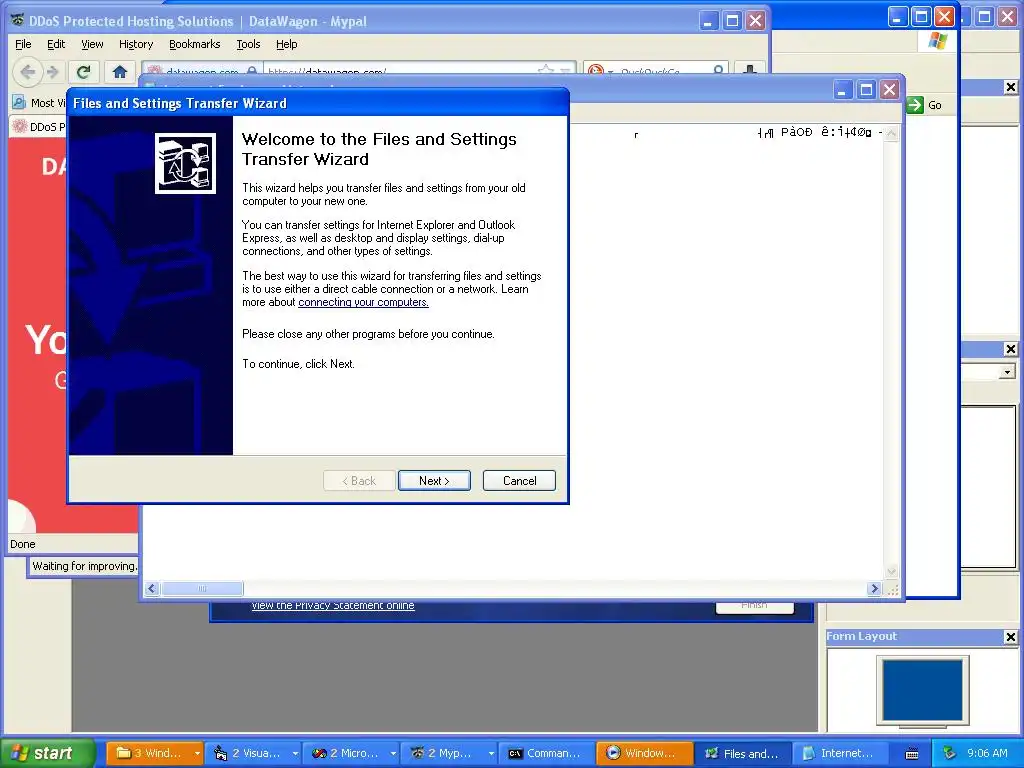Click the blue monitor preview in Form Layout
The image size is (1024, 768).
tap(922, 690)
